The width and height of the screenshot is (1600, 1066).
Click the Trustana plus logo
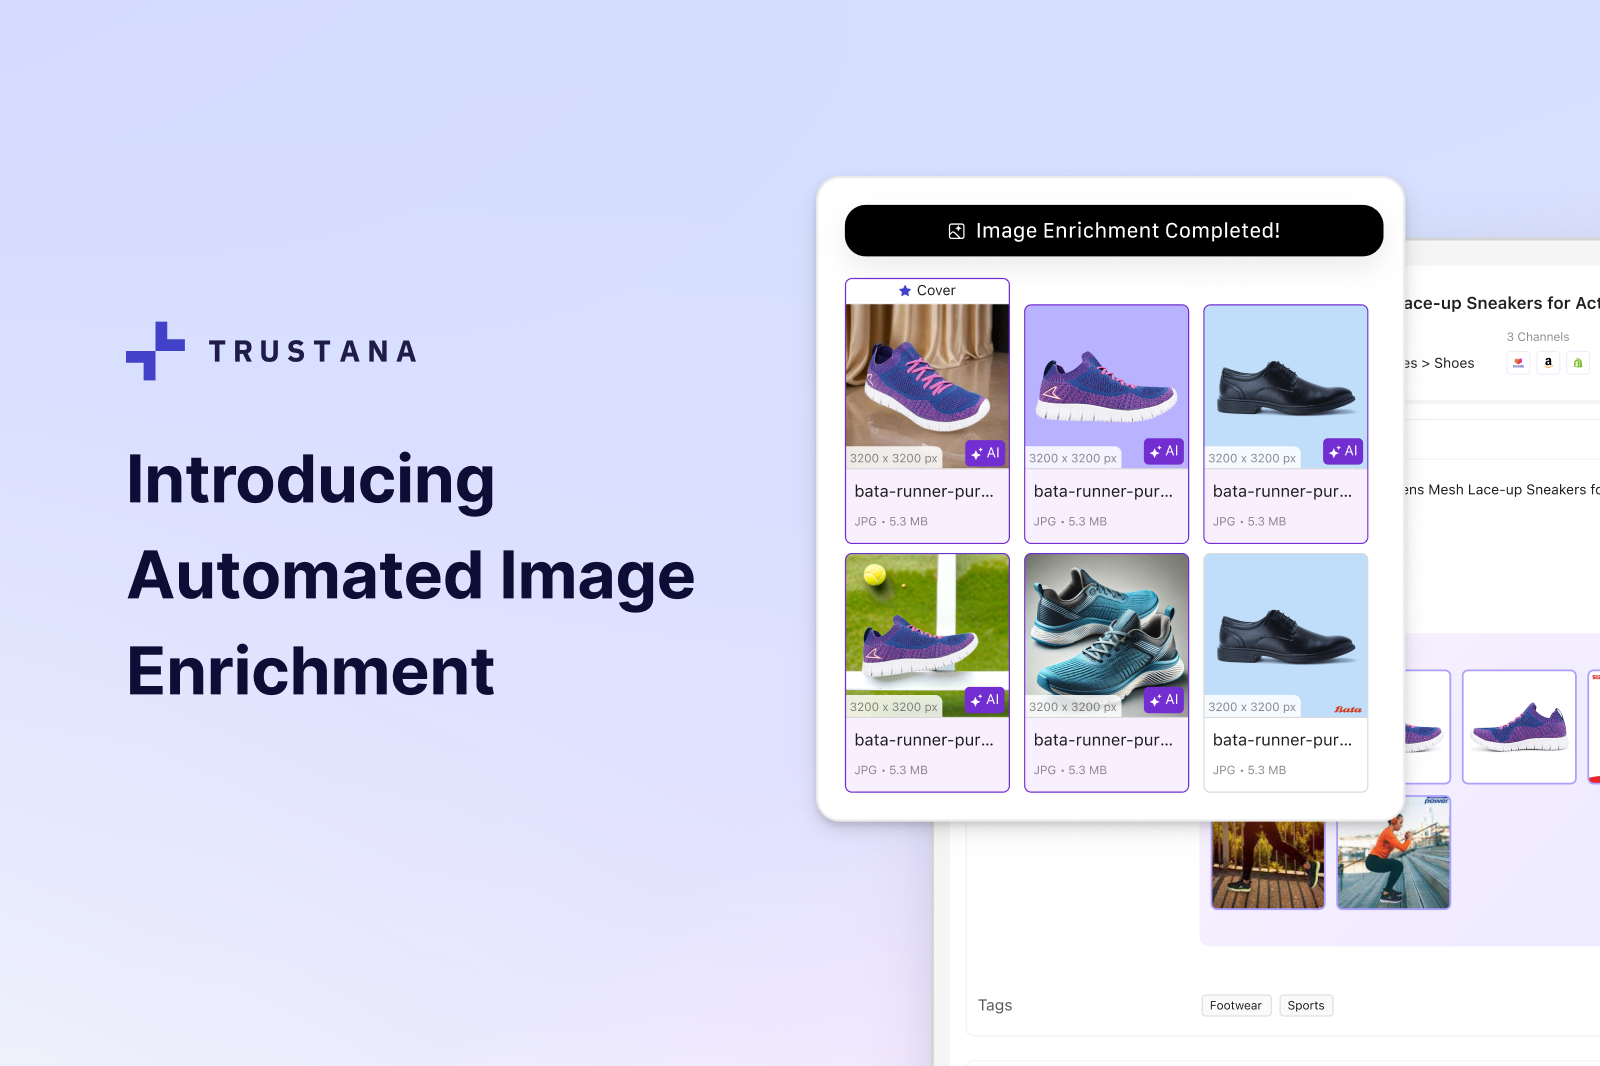(155, 351)
